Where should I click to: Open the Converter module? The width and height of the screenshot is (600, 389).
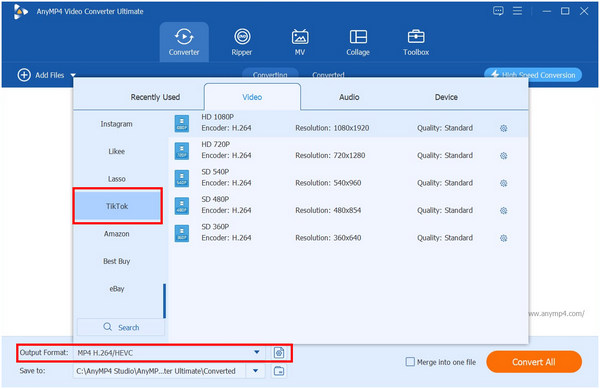point(184,42)
